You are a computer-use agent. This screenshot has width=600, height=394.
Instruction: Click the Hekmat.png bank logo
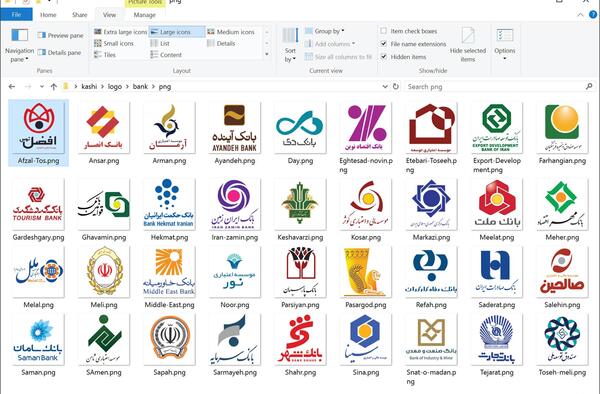point(169,204)
